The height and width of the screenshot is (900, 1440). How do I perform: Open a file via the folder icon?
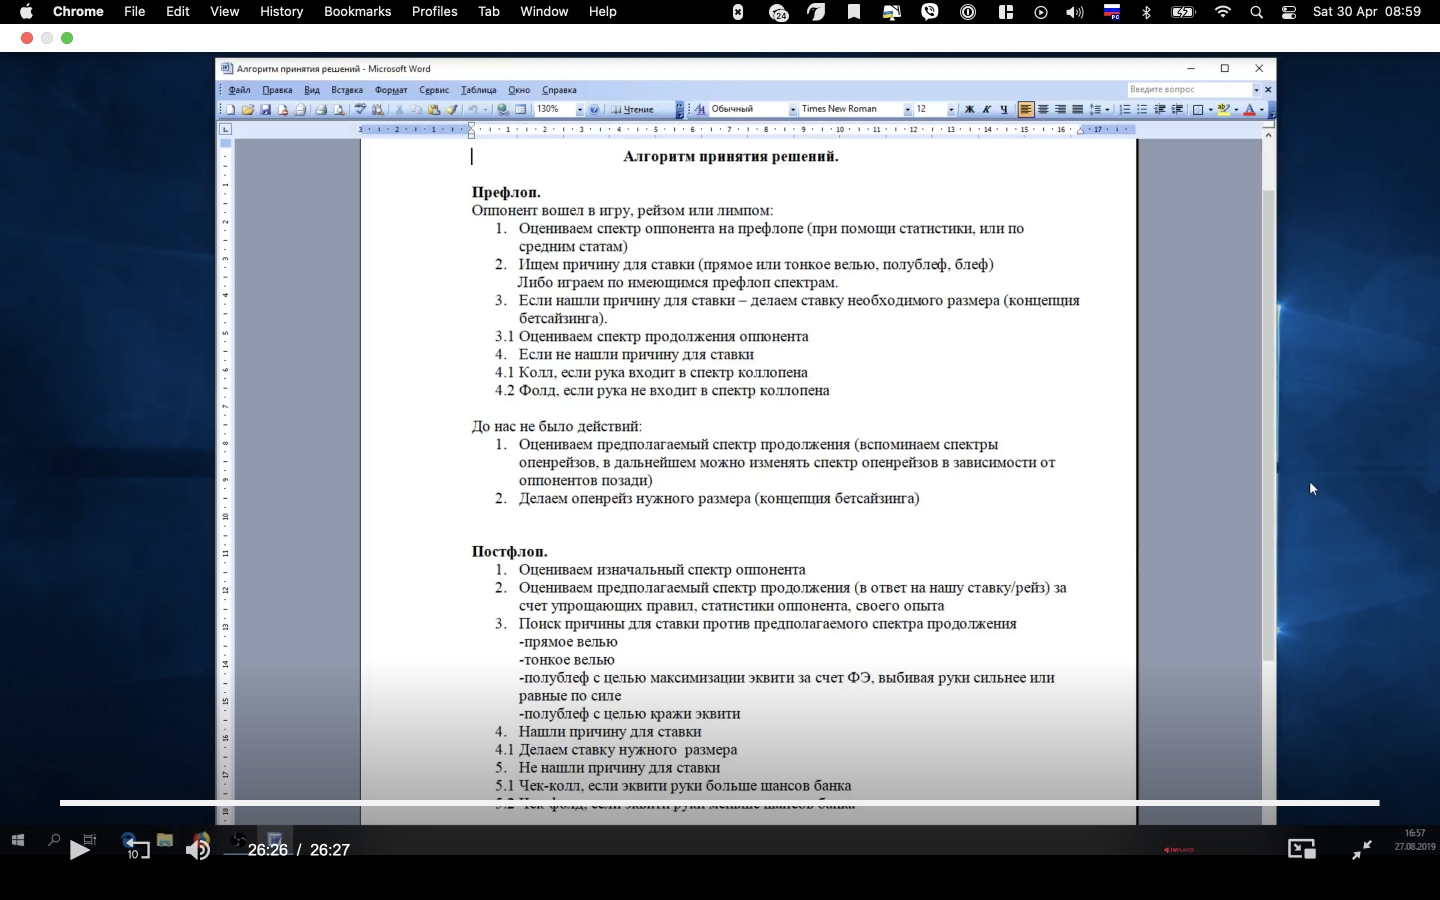tap(248, 110)
